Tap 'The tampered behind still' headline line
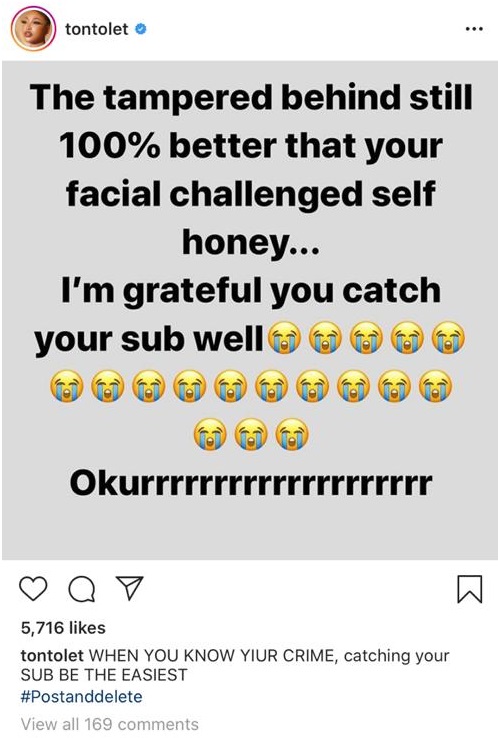 (251, 97)
